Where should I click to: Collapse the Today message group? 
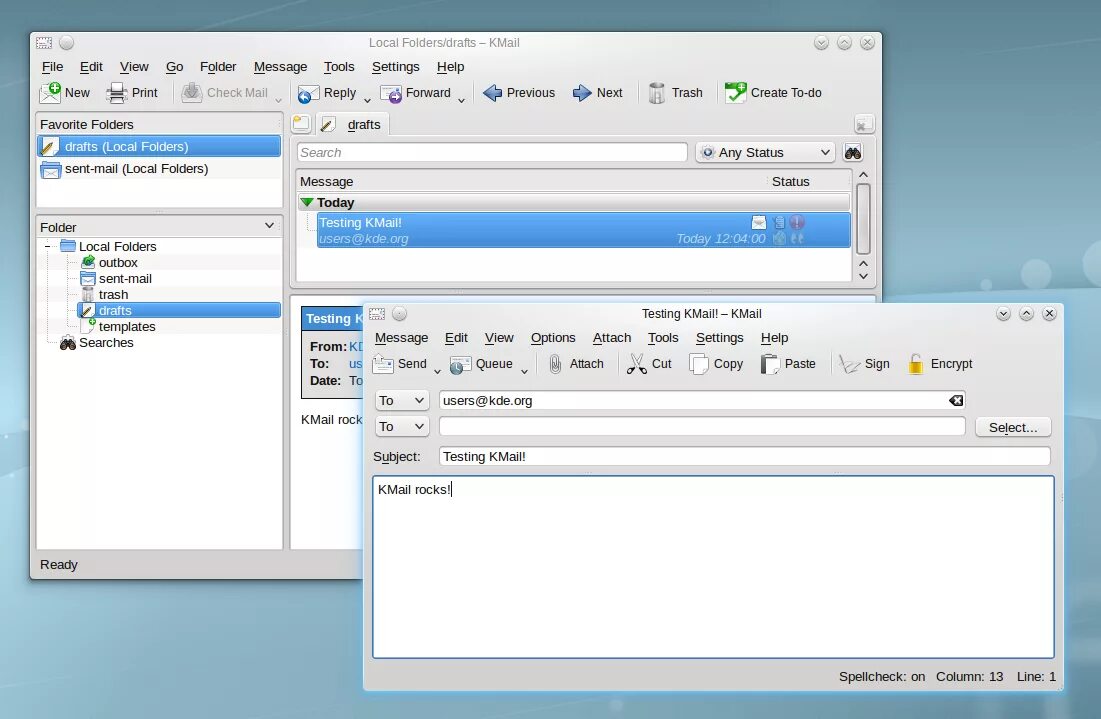[x=307, y=202]
